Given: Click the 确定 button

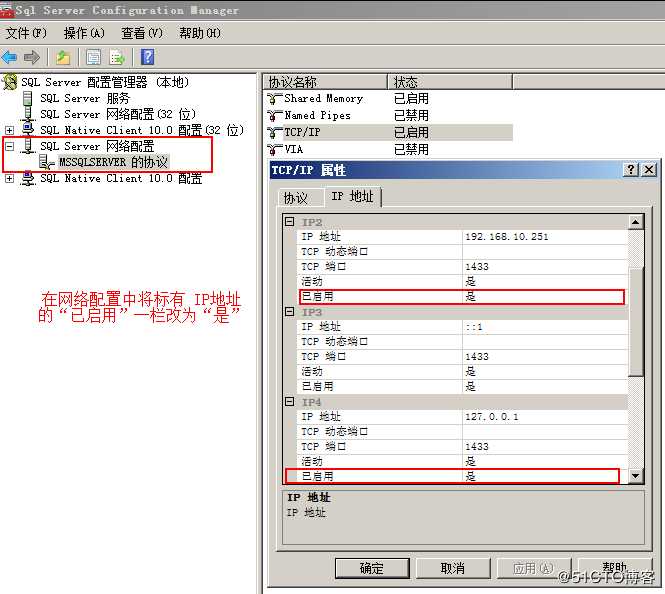Looking at the screenshot, I should [372, 568].
